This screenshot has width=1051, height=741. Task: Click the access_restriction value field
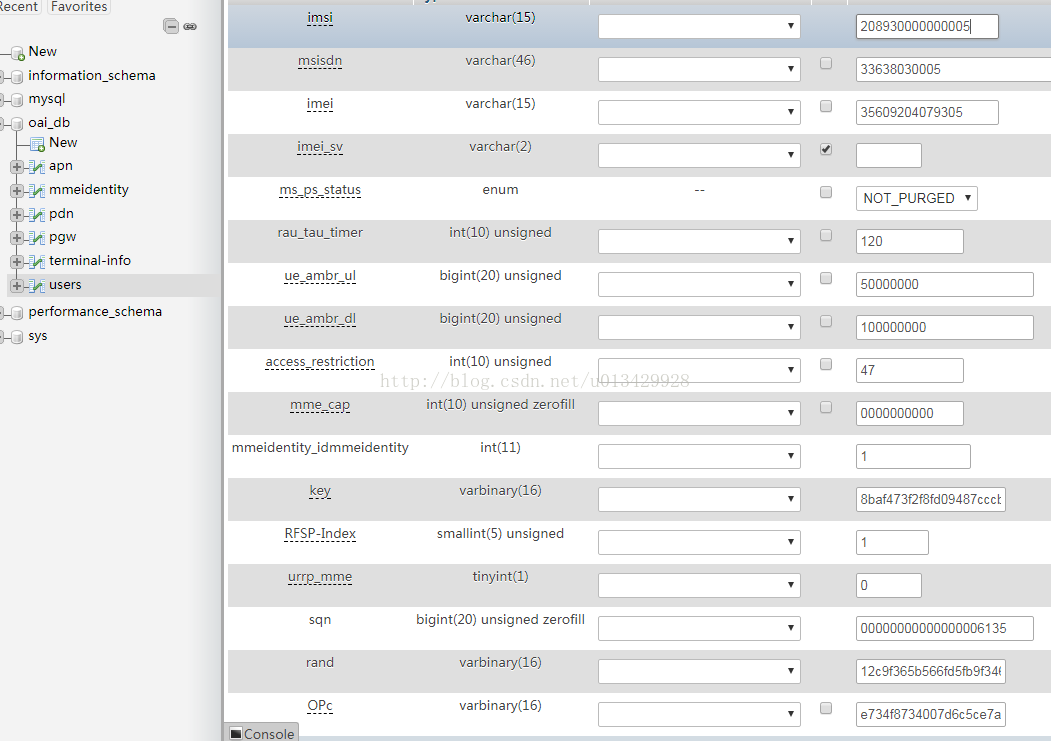910,370
